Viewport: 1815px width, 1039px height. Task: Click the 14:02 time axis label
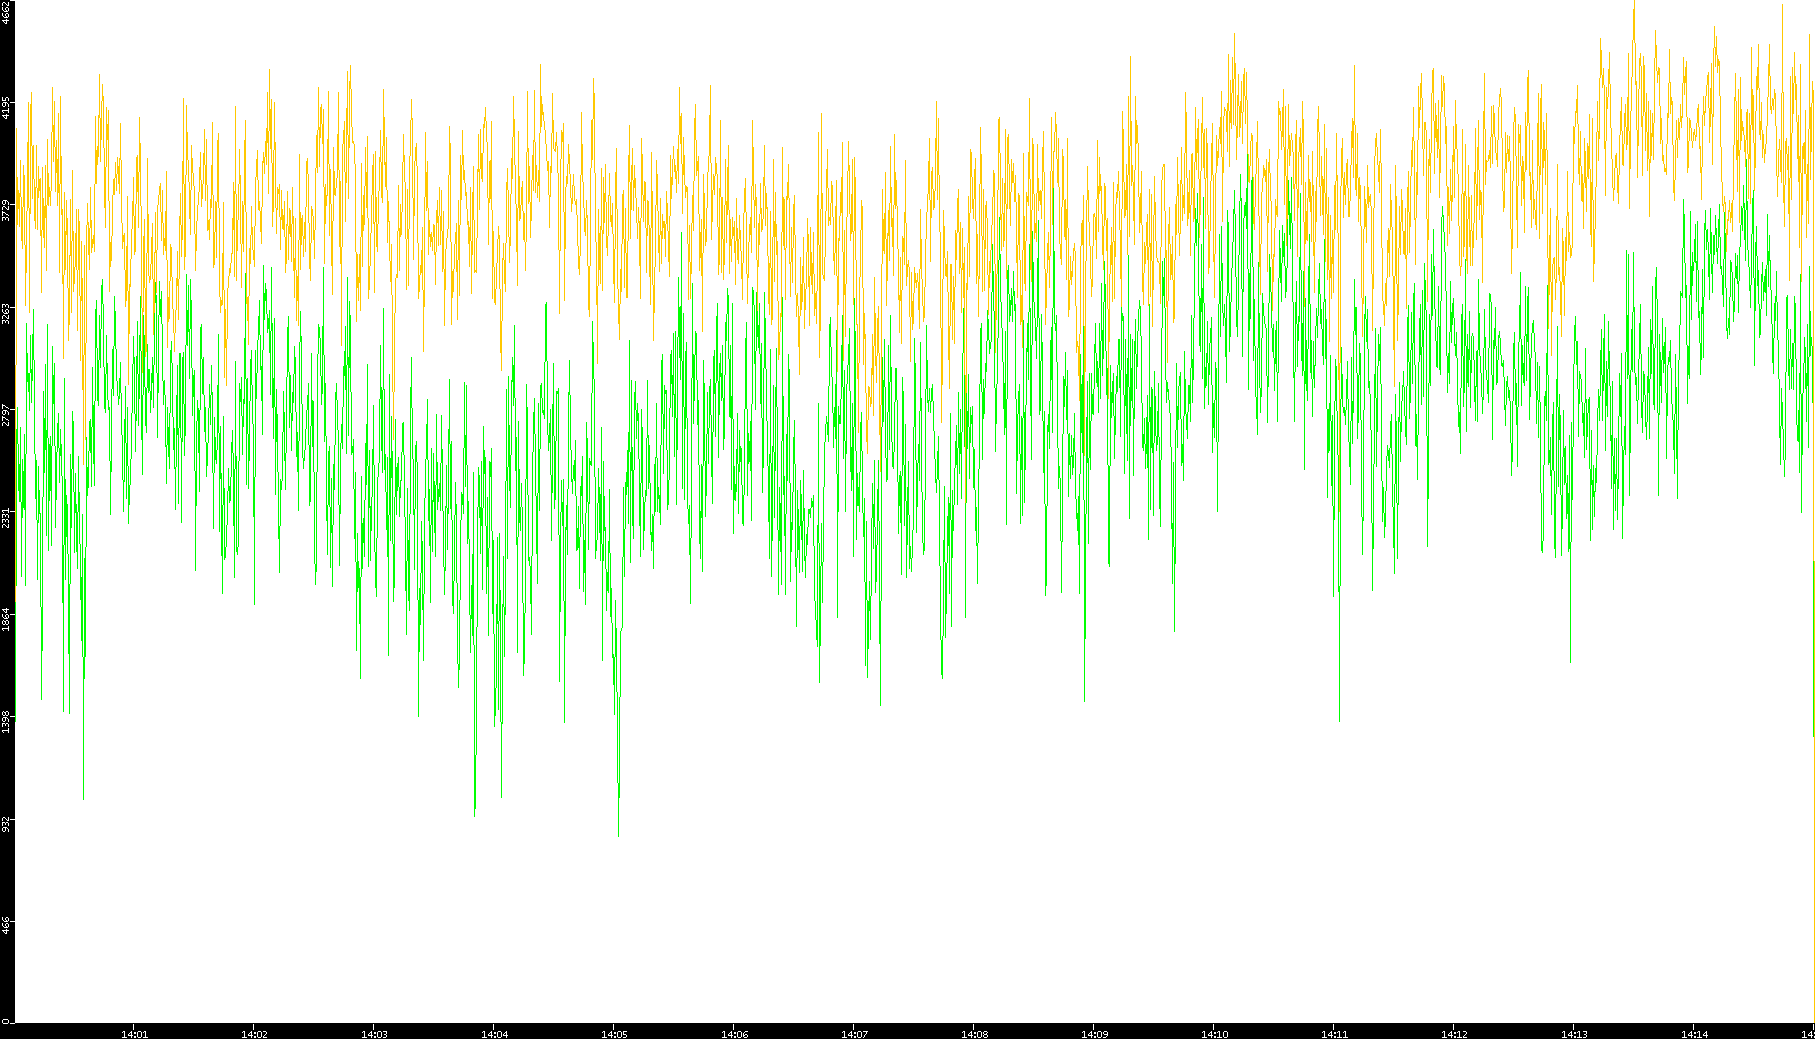coord(254,1034)
